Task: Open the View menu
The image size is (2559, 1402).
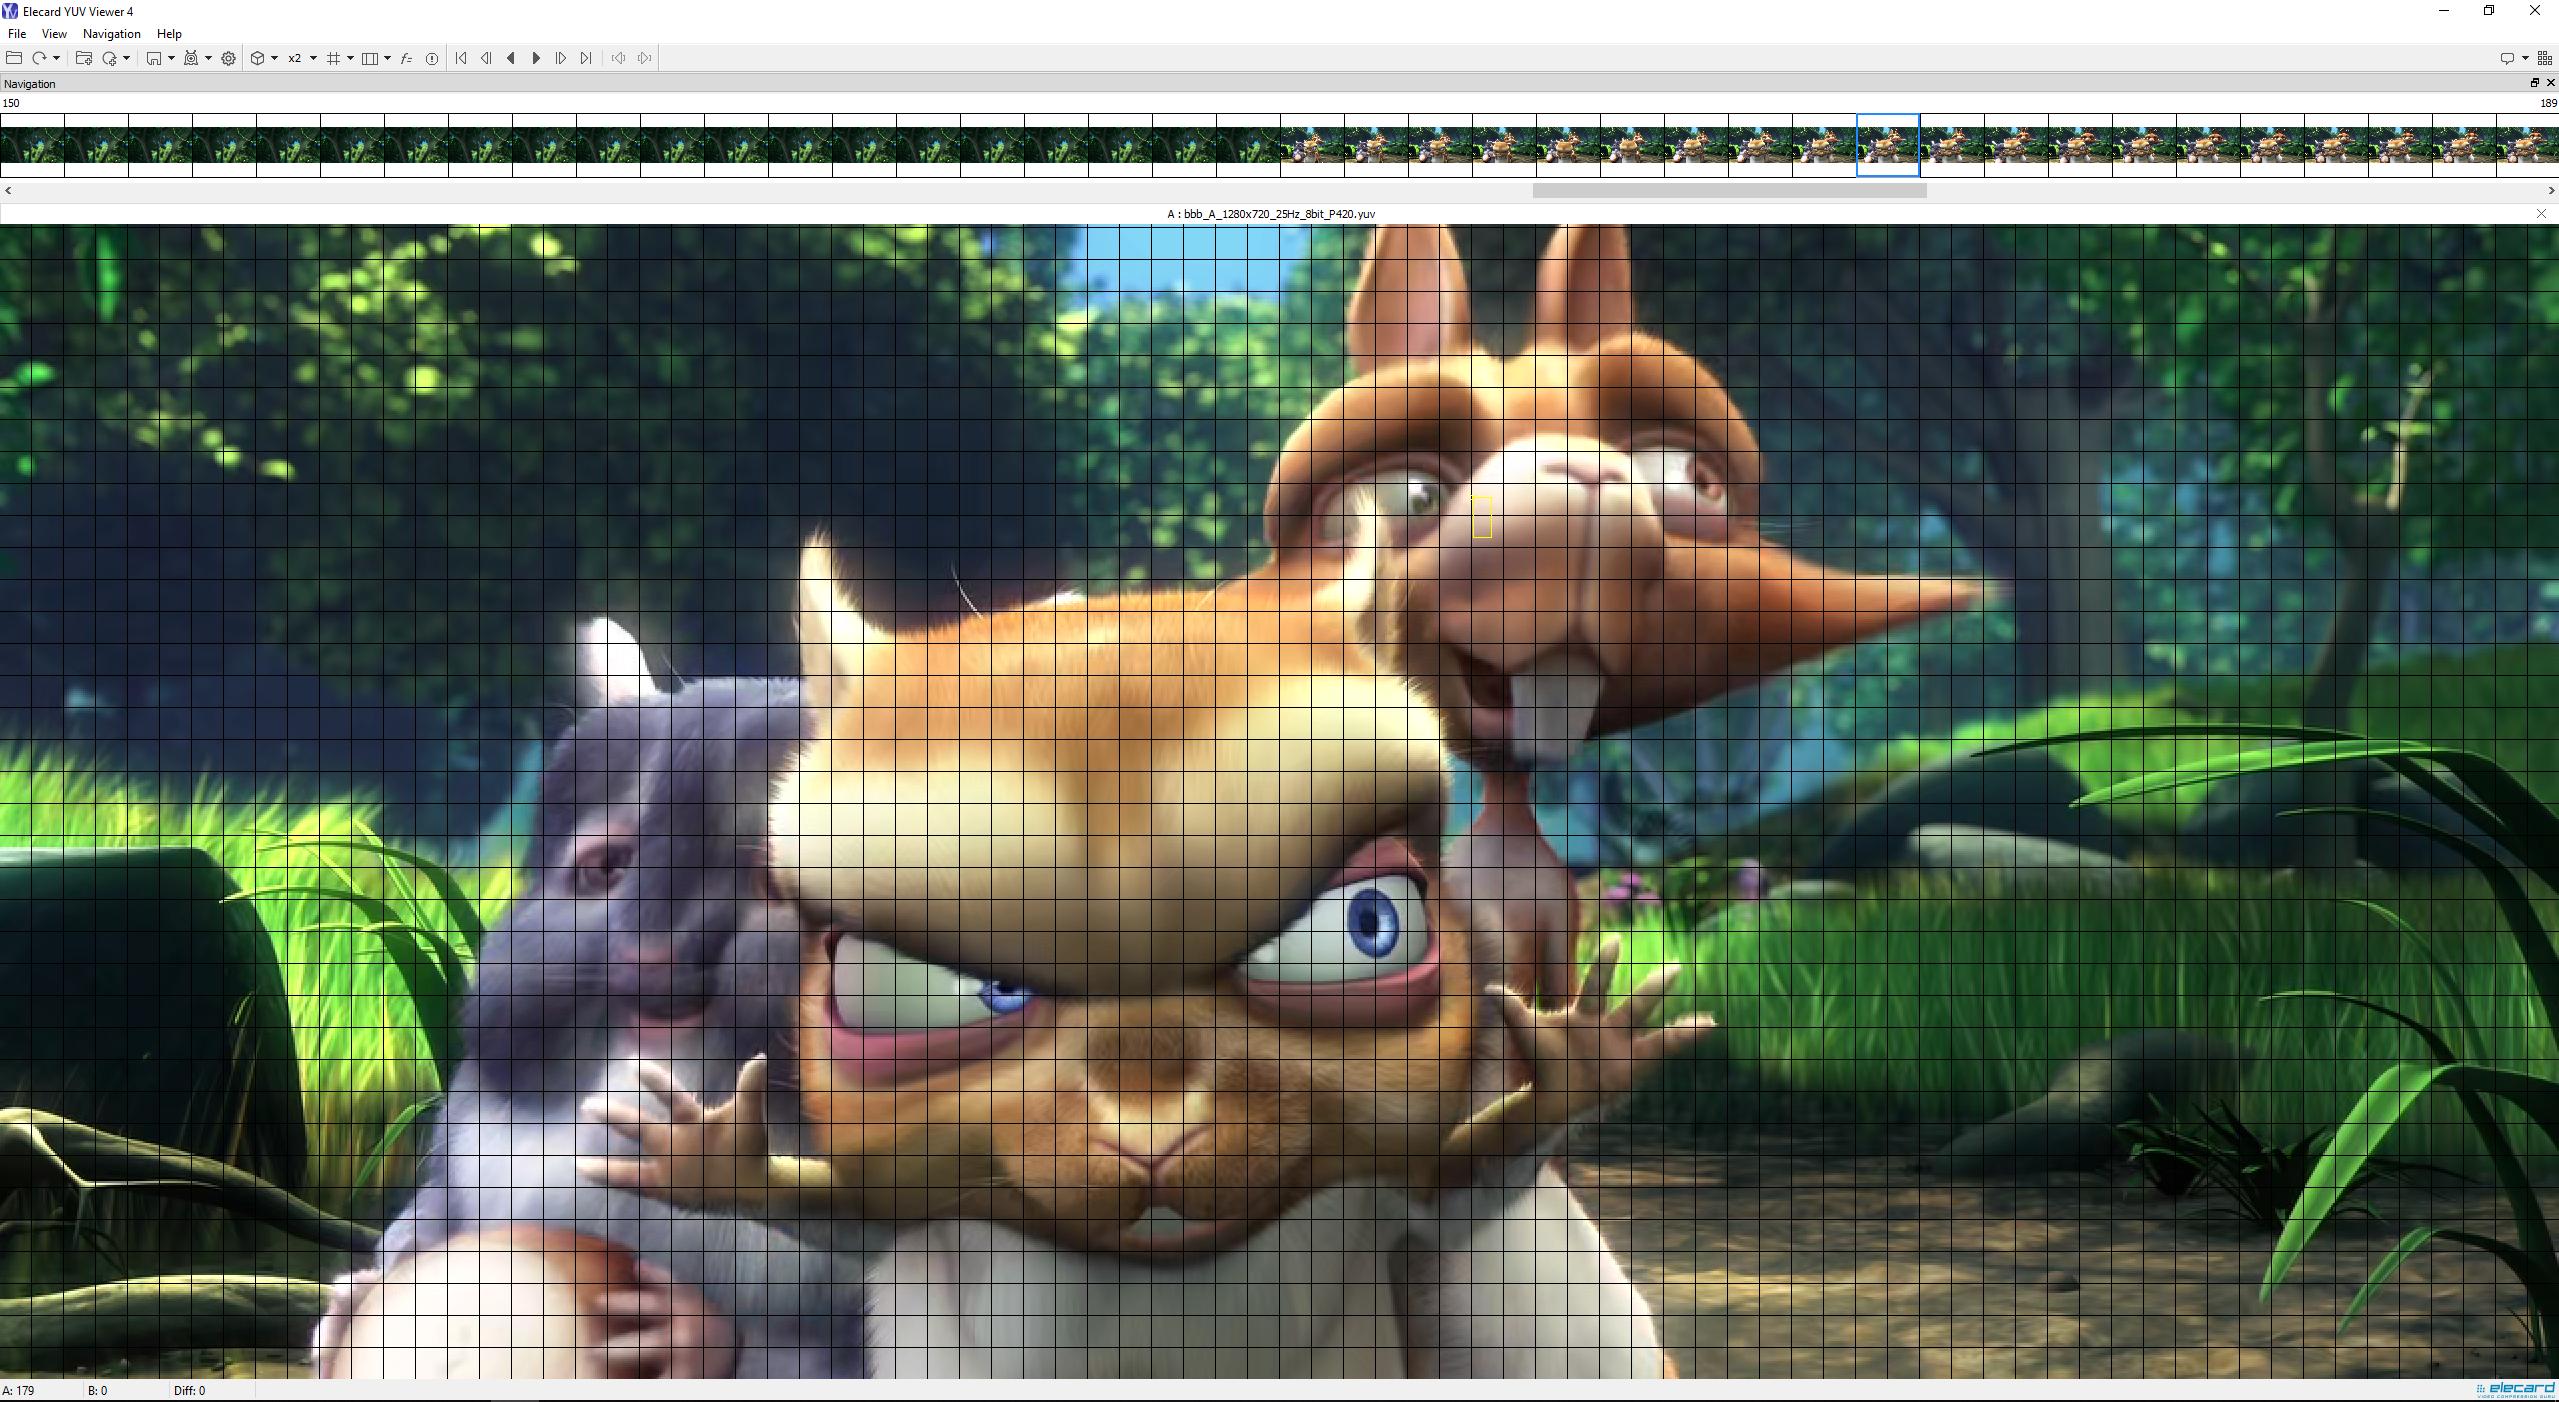Action: 53,33
